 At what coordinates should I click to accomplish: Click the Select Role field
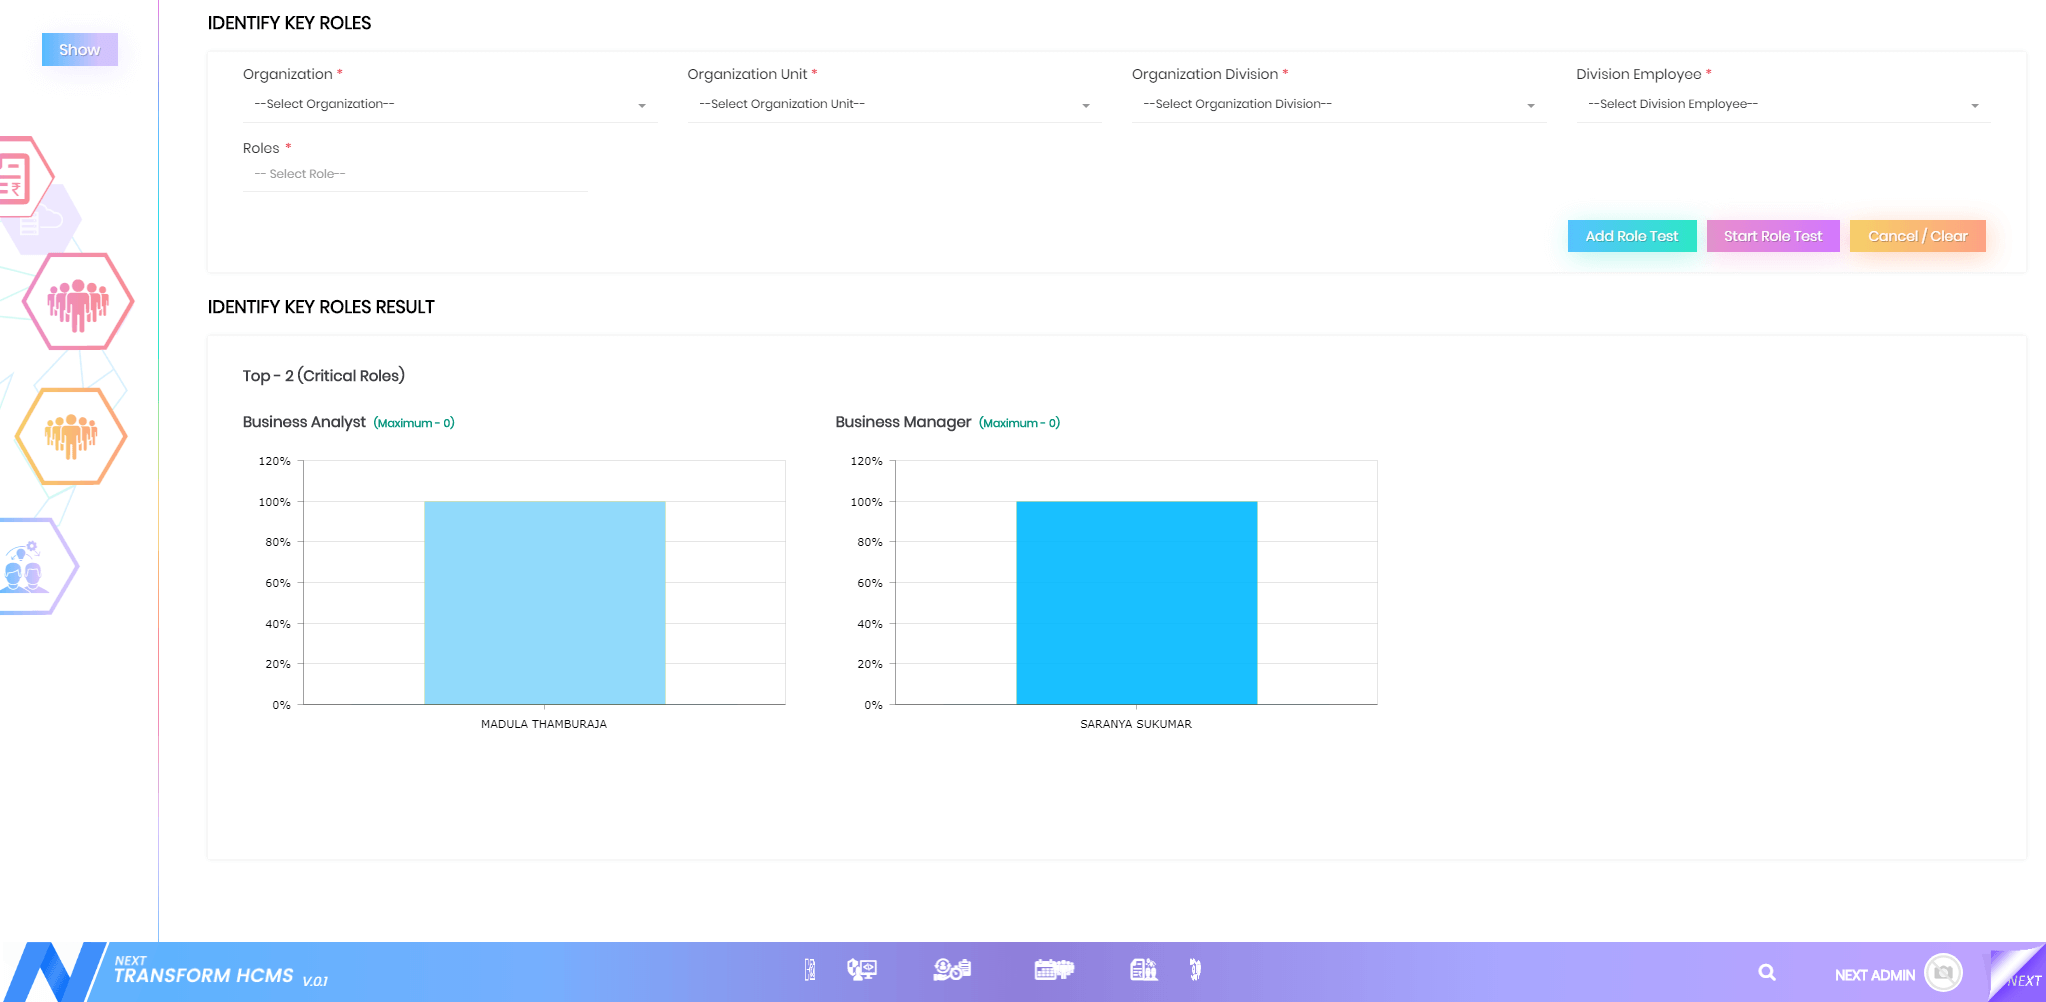(x=414, y=174)
